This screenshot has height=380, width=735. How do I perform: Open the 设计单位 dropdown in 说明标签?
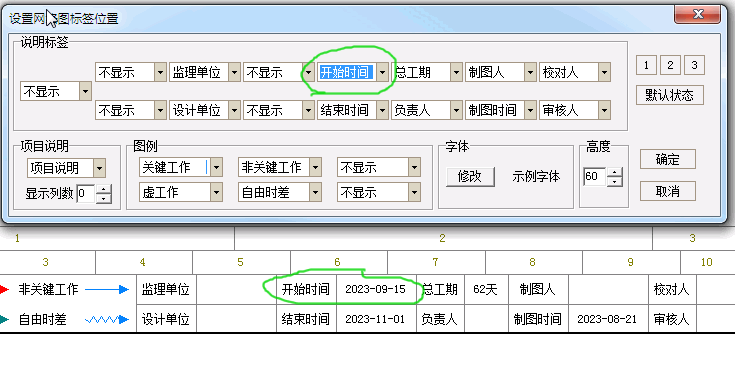tap(235, 110)
